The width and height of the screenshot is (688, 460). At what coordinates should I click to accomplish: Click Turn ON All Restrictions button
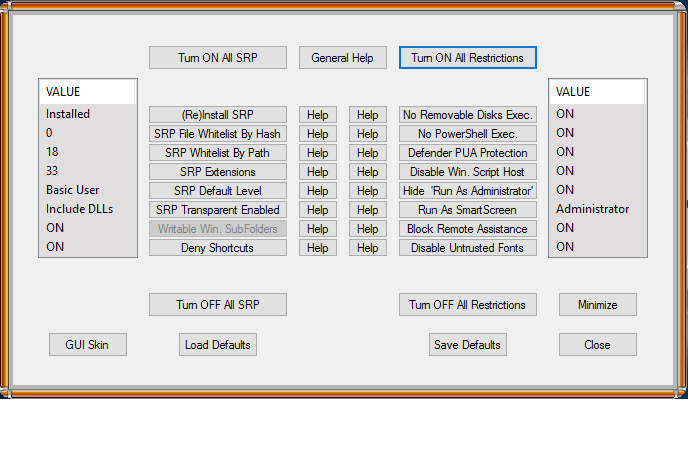[468, 58]
